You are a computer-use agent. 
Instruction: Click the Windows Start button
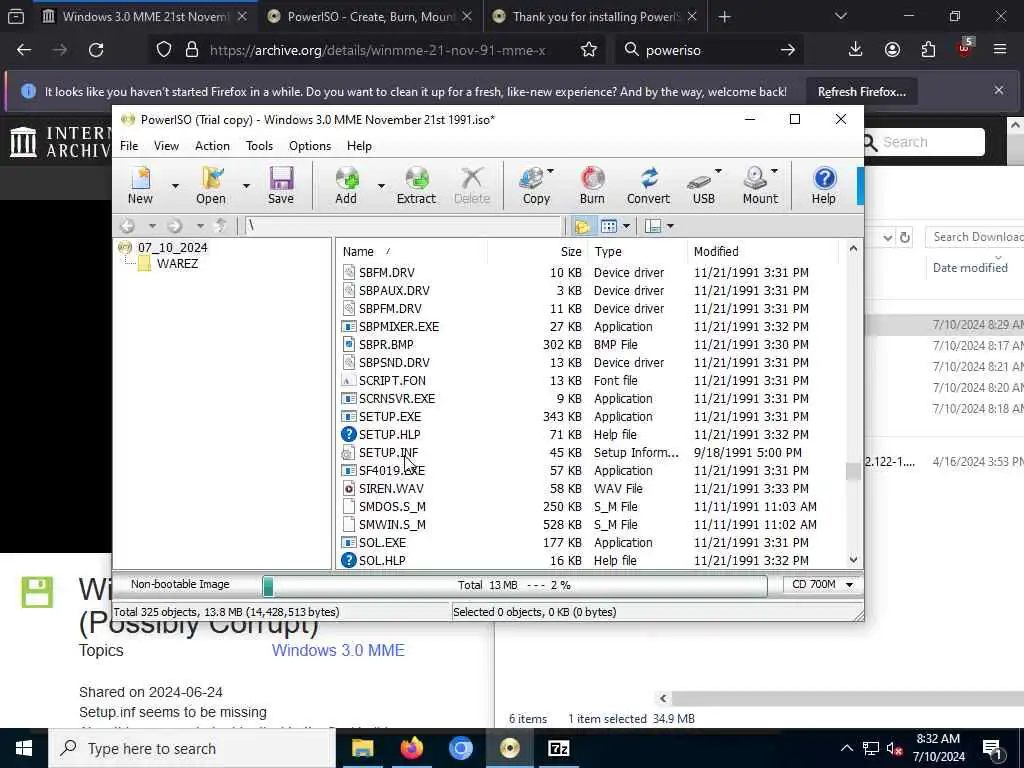24,748
